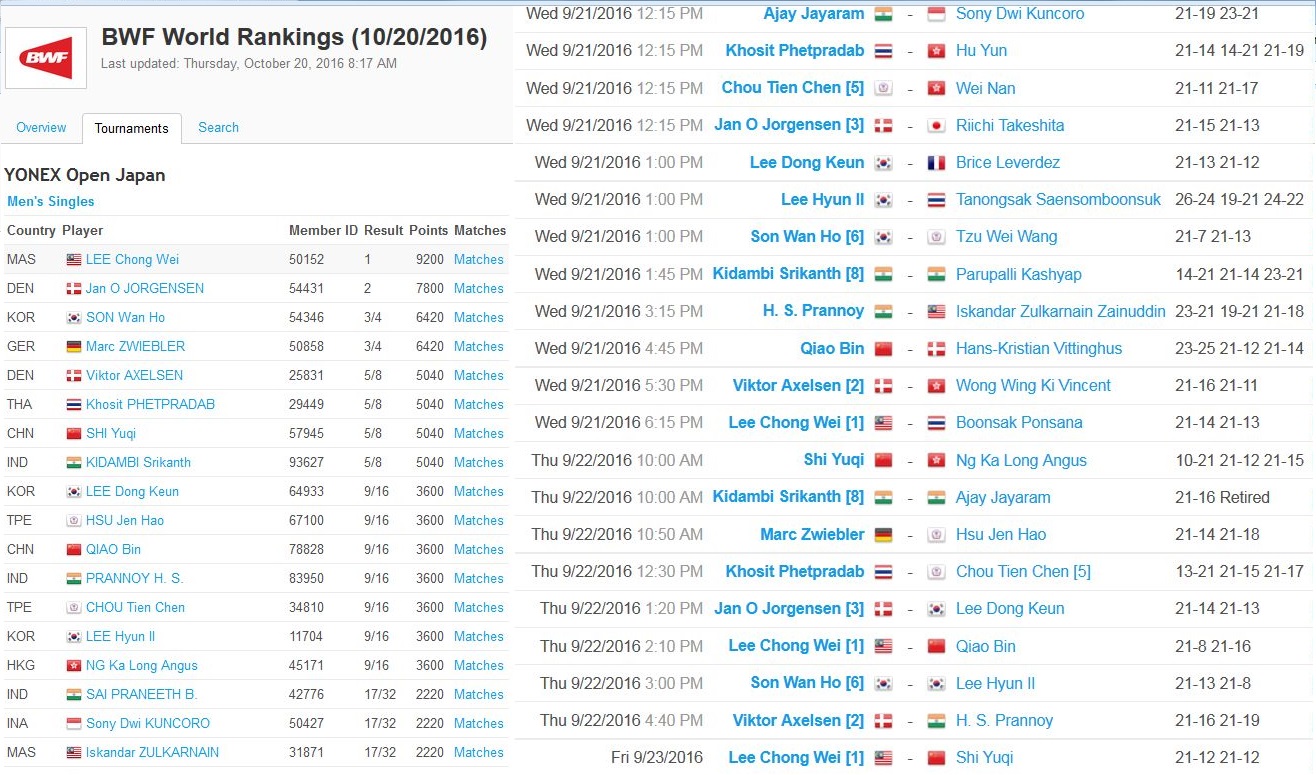Click SON Wan Ho in rankings table
The image size is (1316, 775).
point(125,318)
